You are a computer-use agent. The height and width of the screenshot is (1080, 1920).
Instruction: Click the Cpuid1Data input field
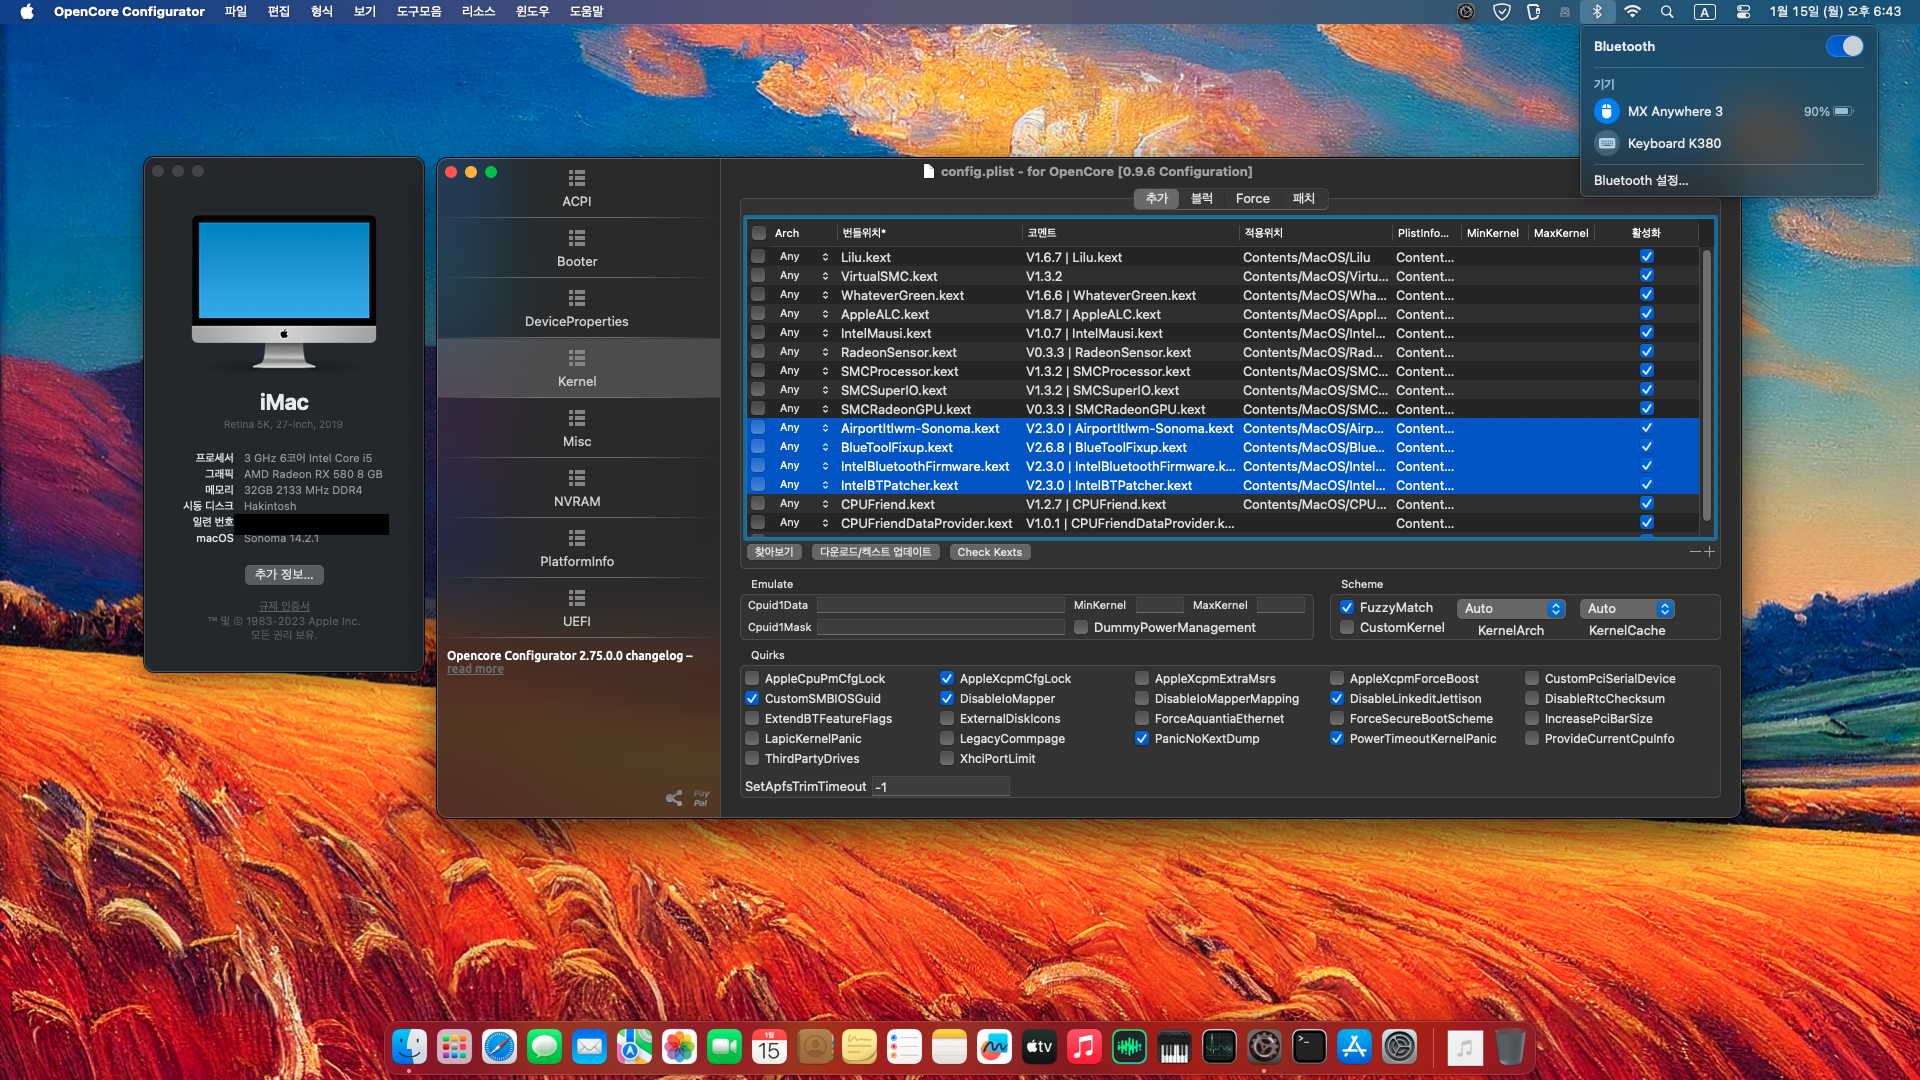[941, 605]
